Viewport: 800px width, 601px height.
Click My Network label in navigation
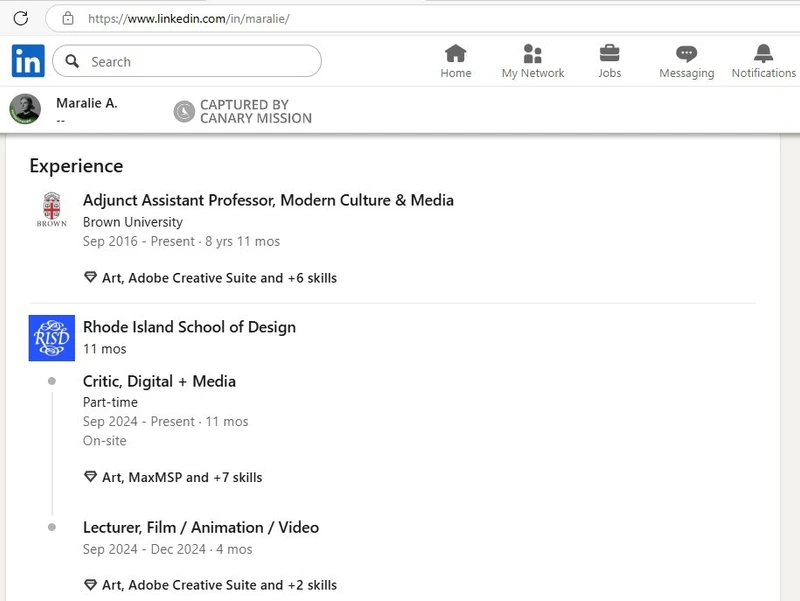click(533, 73)
